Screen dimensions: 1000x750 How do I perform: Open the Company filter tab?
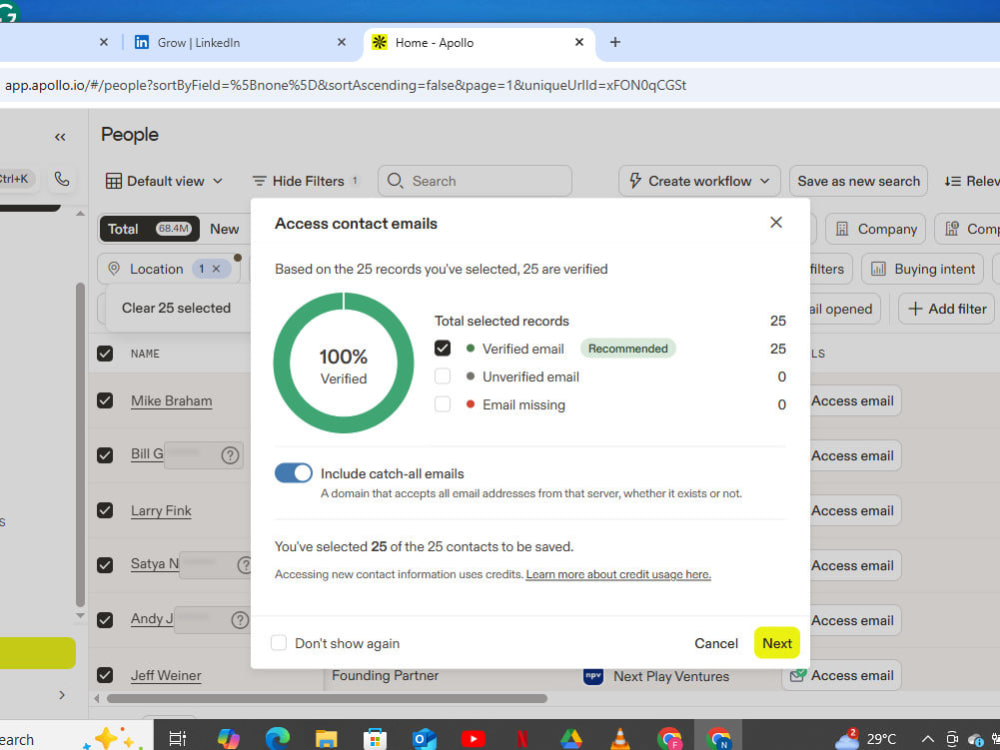pyautogui.click(x=875, y=229)
